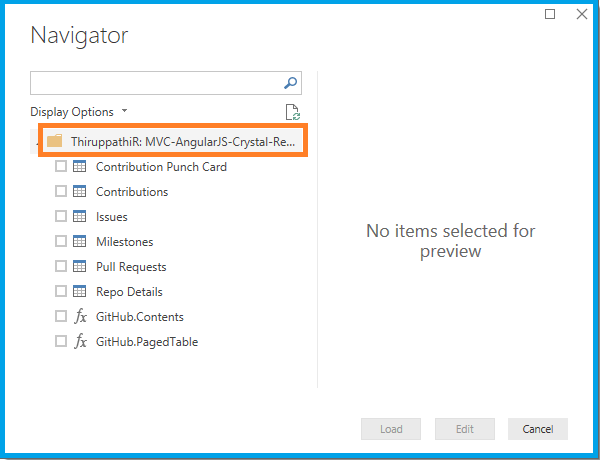Click the GitHub.PagedTable function icon
Image resolution: width=600 pixels, height=460 pixels.
[x=80, y=342]
